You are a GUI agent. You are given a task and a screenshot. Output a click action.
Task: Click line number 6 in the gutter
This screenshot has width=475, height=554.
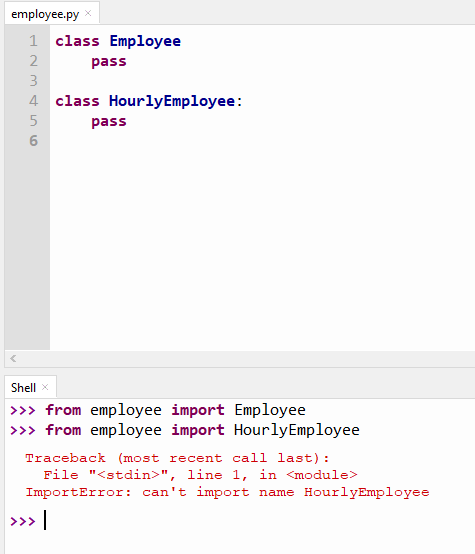tap(33, 141)
